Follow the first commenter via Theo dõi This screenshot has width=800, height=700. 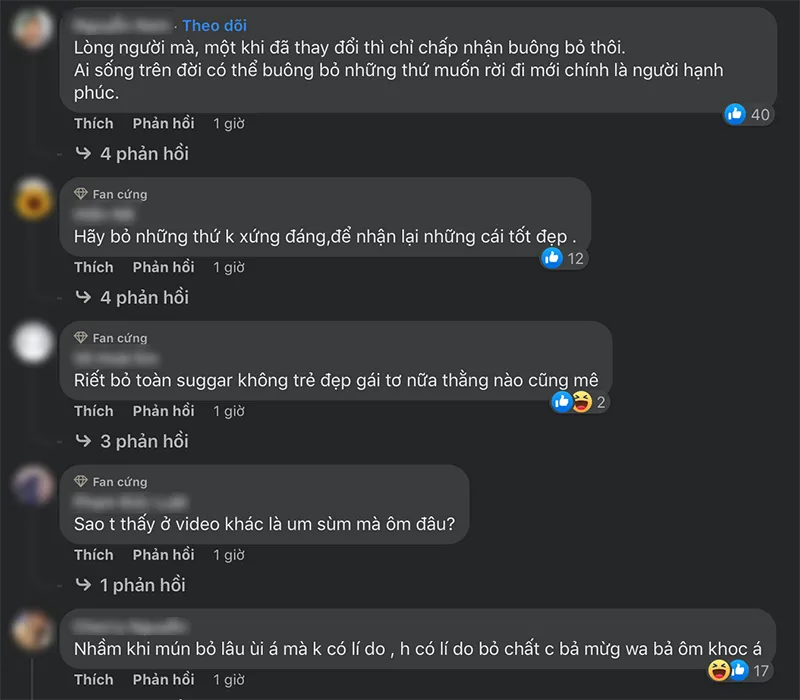click(214, 25)
